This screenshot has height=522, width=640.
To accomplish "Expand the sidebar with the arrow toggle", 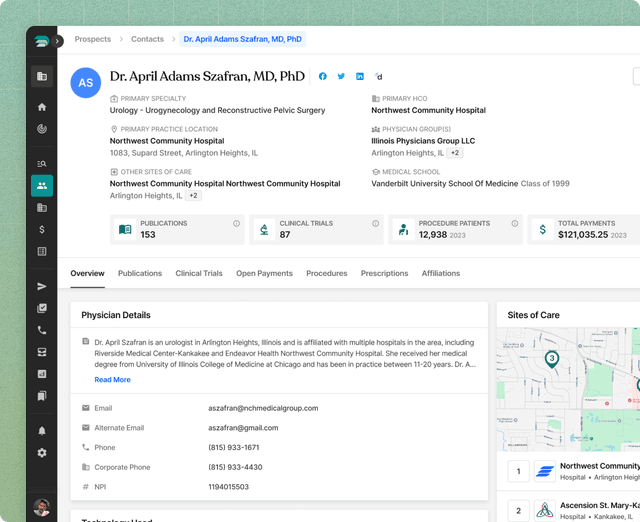I will point(58,41).
